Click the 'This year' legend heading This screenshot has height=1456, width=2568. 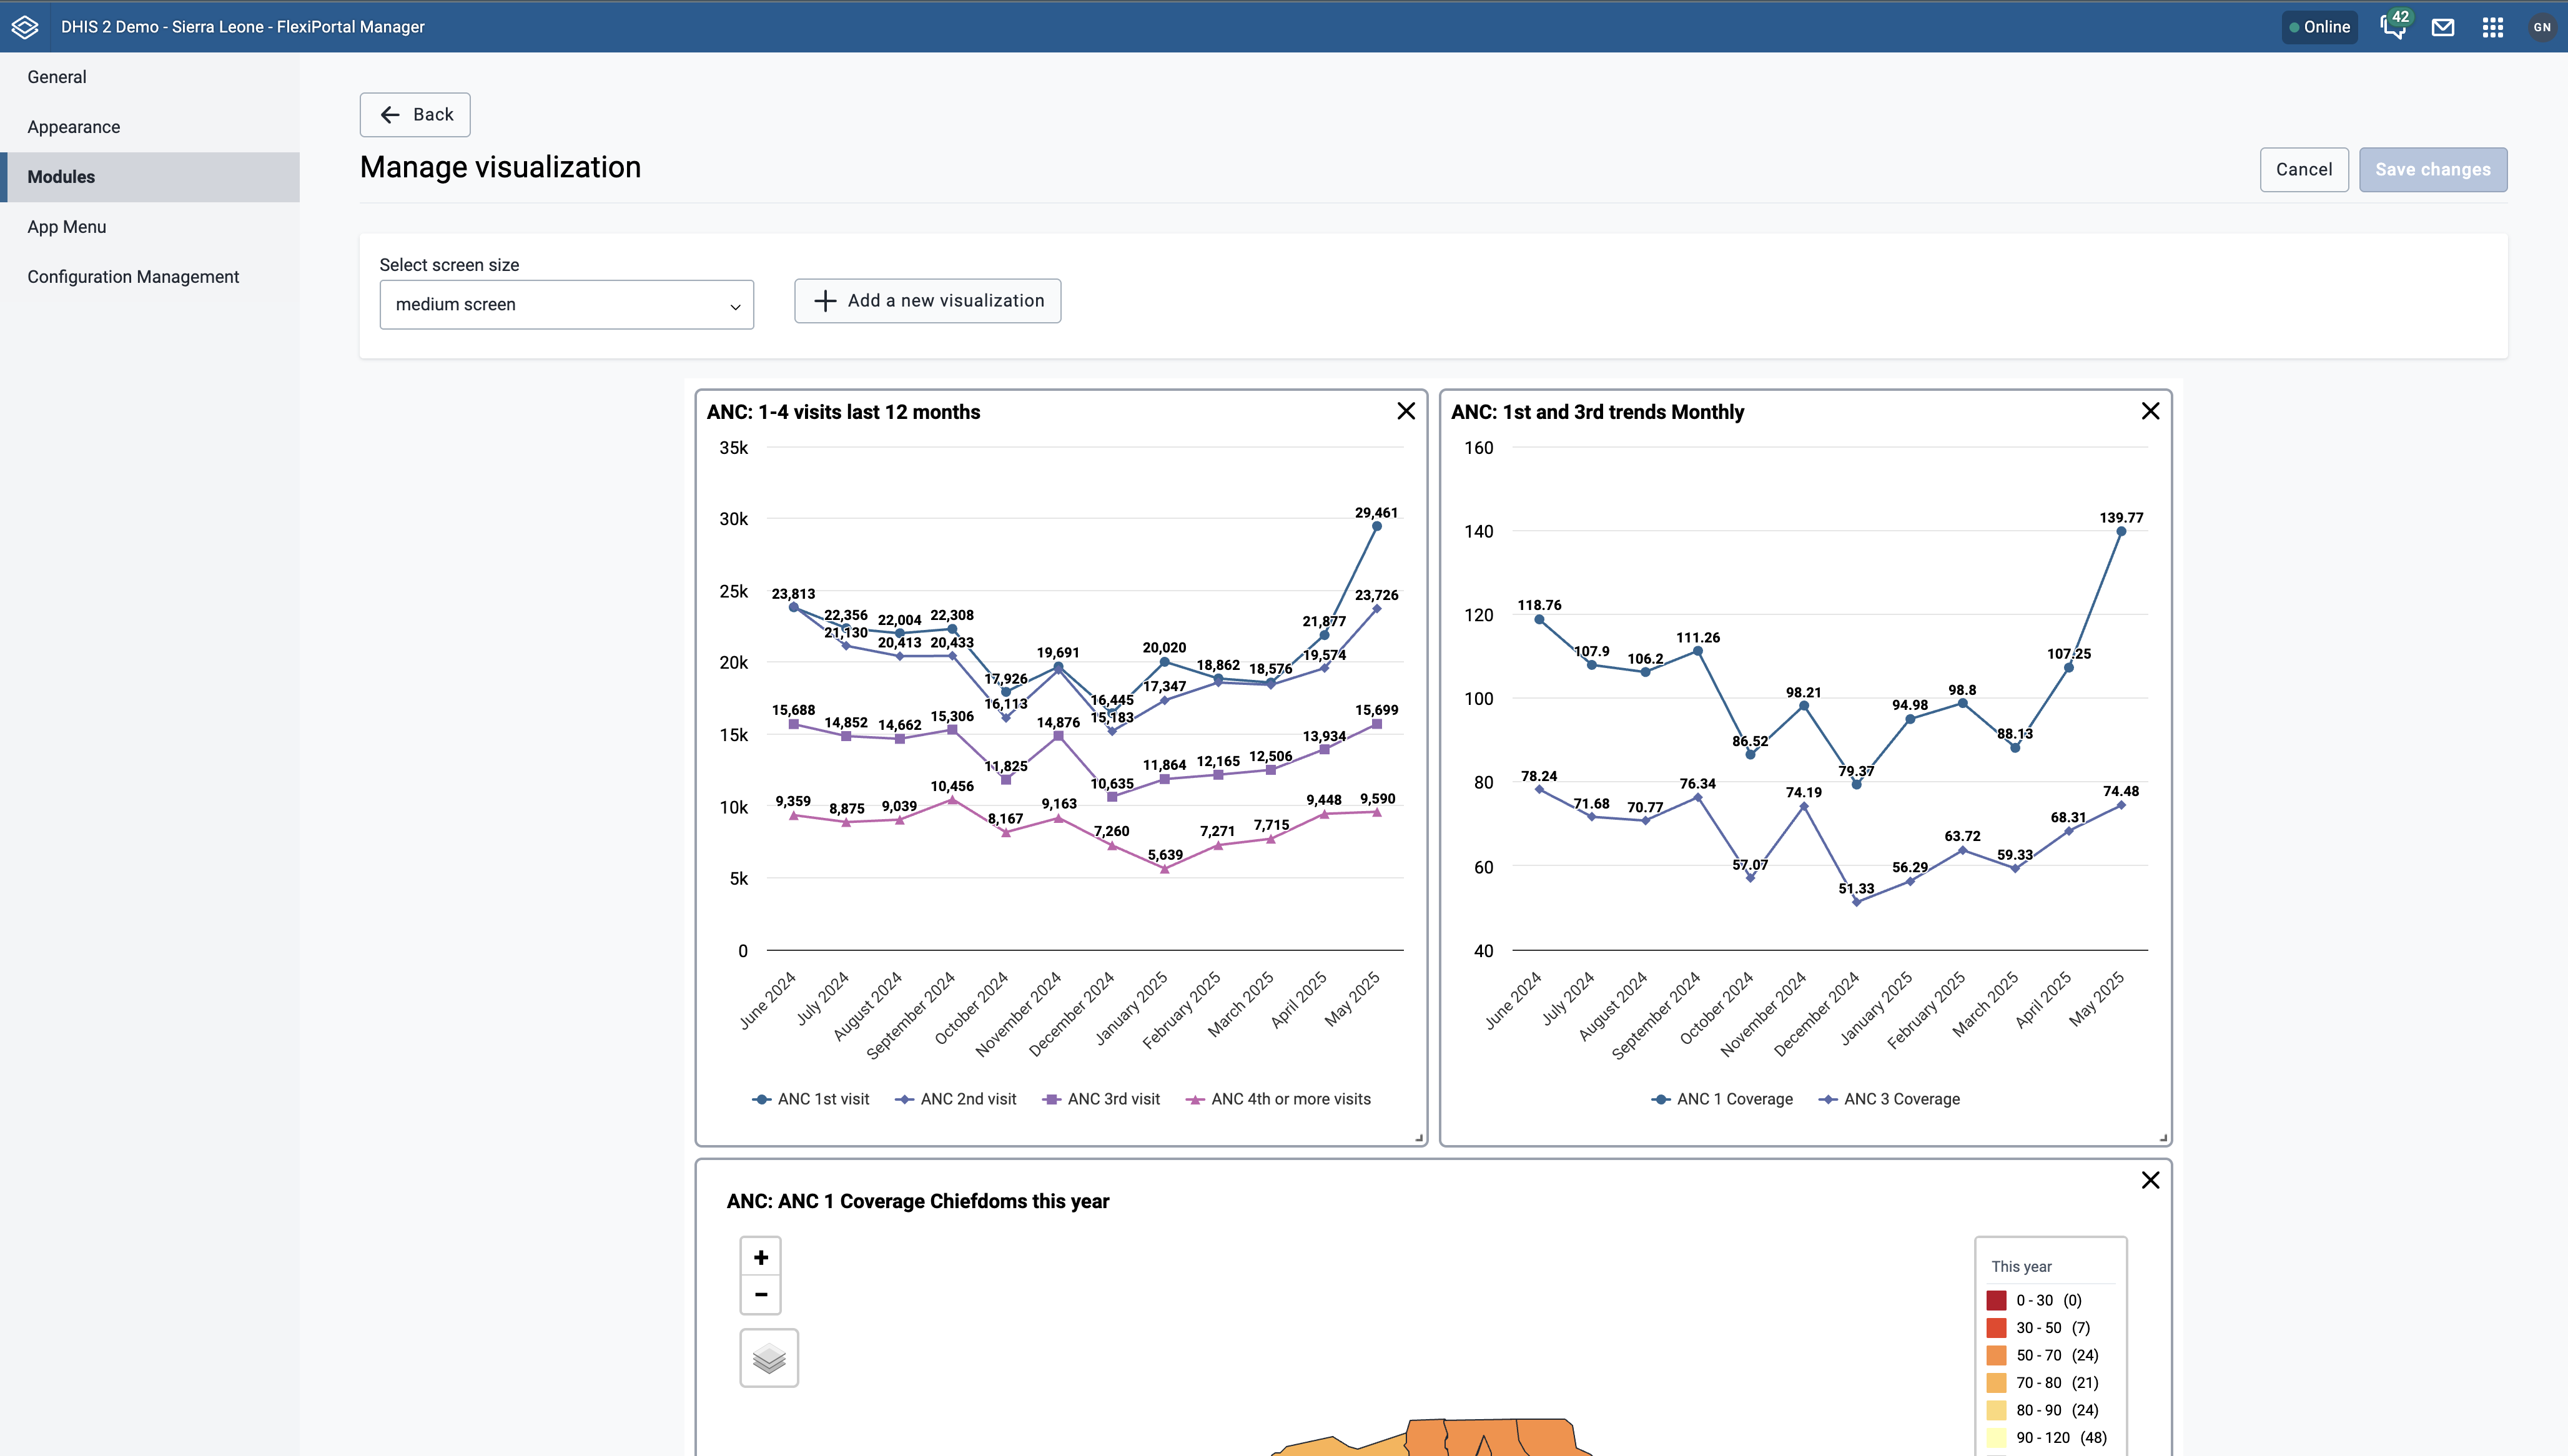coord(2021,1266)
